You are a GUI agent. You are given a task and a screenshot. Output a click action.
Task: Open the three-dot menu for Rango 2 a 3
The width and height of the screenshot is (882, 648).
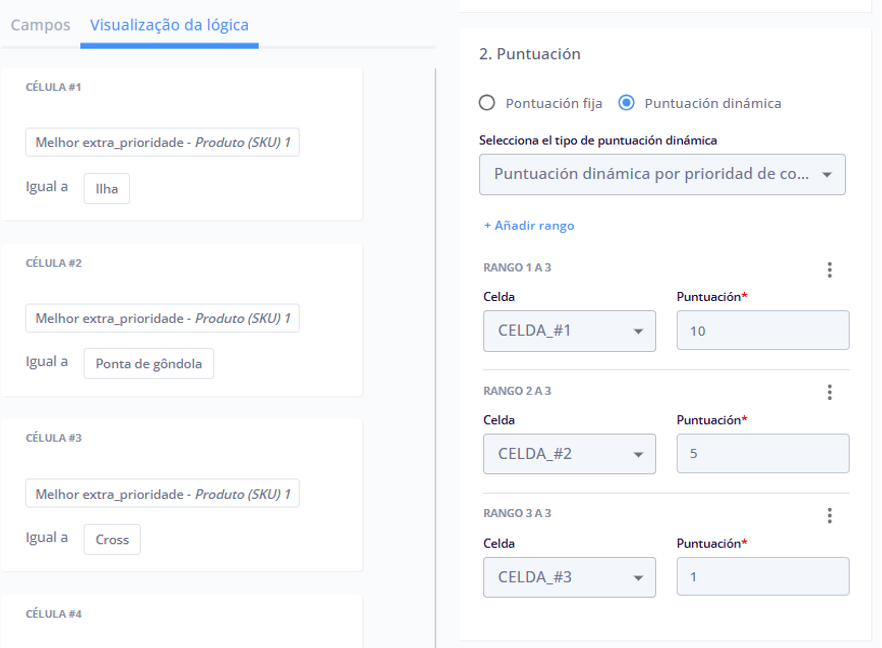click(829, 392)
